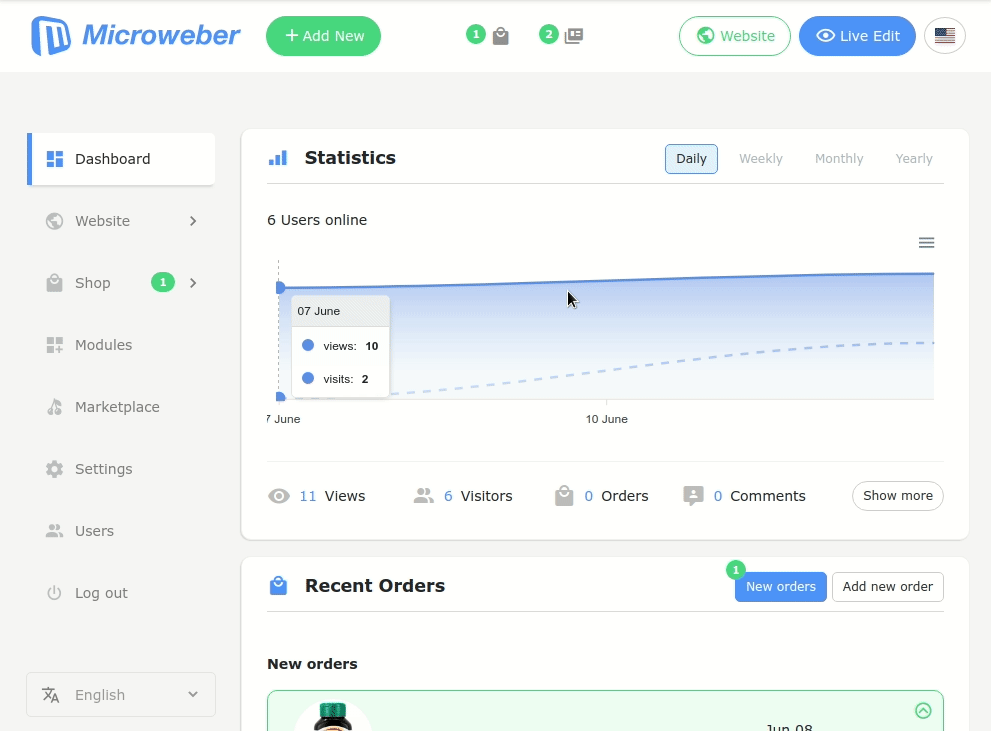Click the '6 Users online' text
Image resolution: width=991 pixels, height=731 pixels.
coord(317,220)
